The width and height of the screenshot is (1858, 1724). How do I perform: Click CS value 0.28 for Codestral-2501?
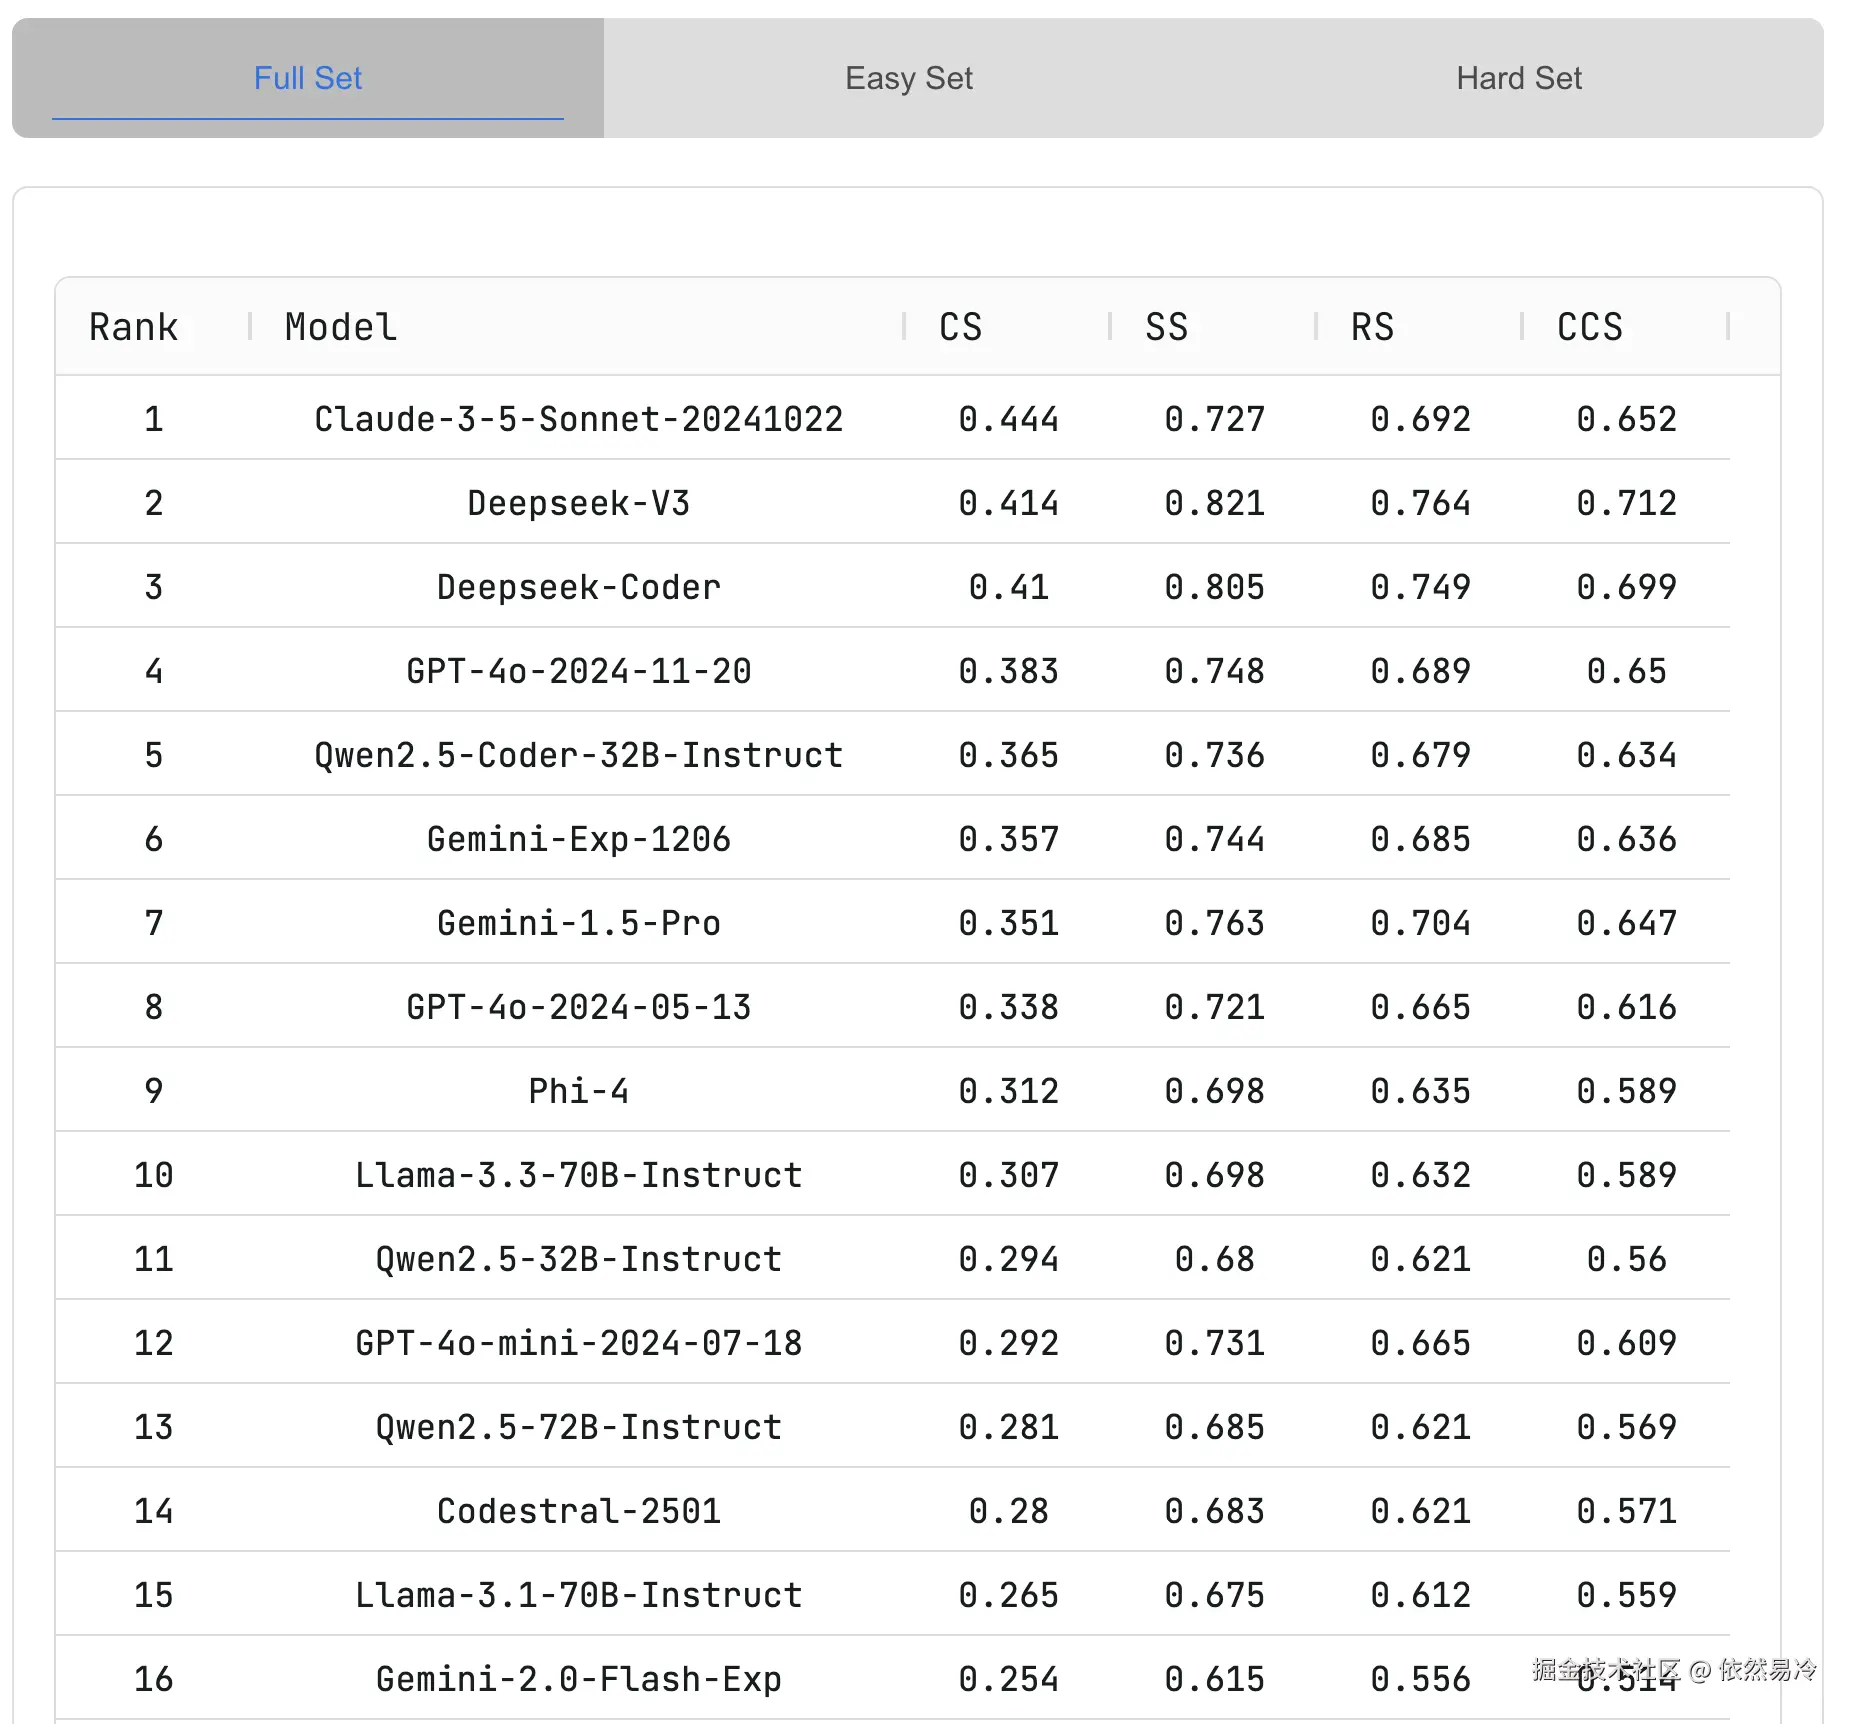[x=1009, y=1511]
